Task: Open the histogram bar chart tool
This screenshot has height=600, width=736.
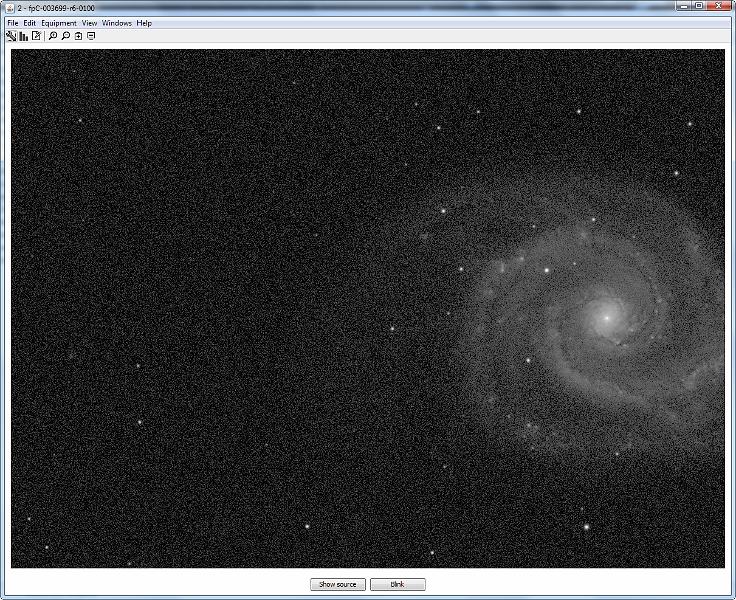Action: pyautogui.click(x=23, y=36)
